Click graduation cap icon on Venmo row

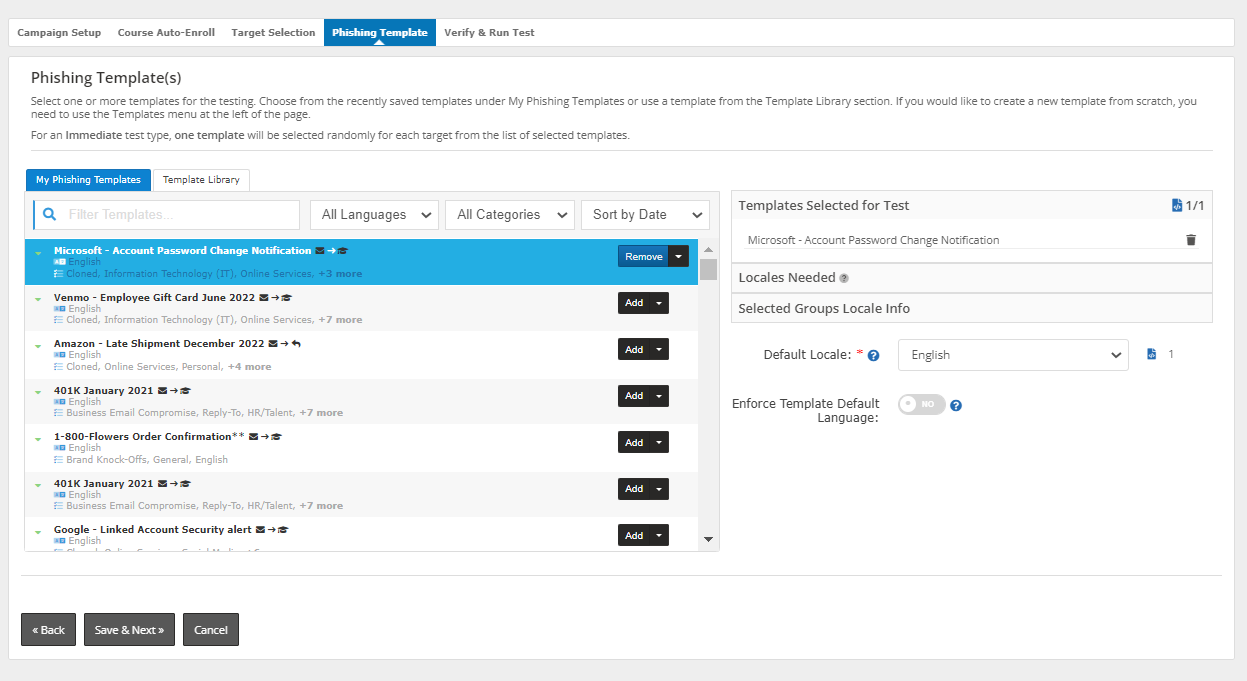[x=287, y=297]
